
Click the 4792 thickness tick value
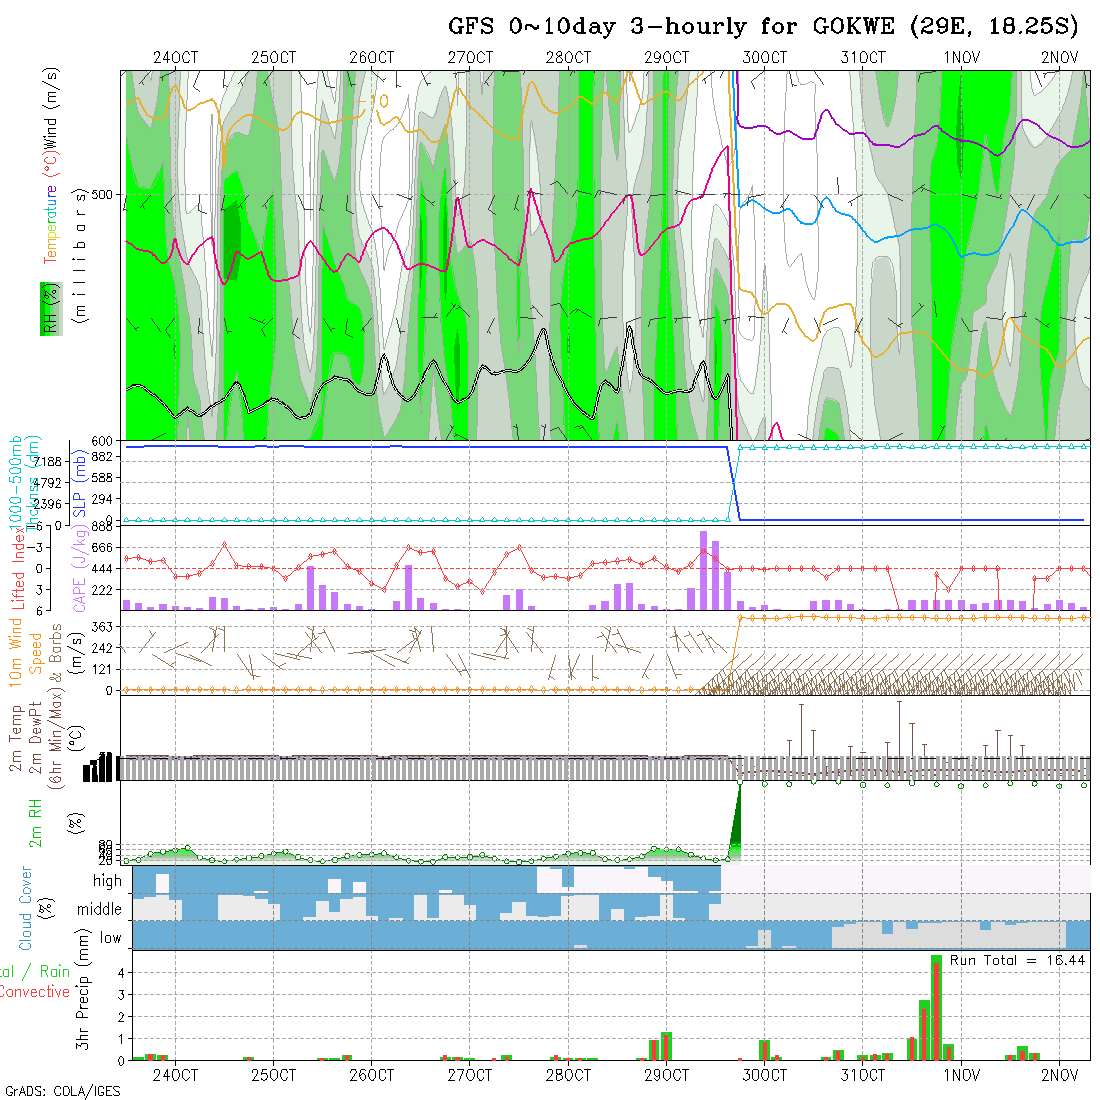point(48,483)
